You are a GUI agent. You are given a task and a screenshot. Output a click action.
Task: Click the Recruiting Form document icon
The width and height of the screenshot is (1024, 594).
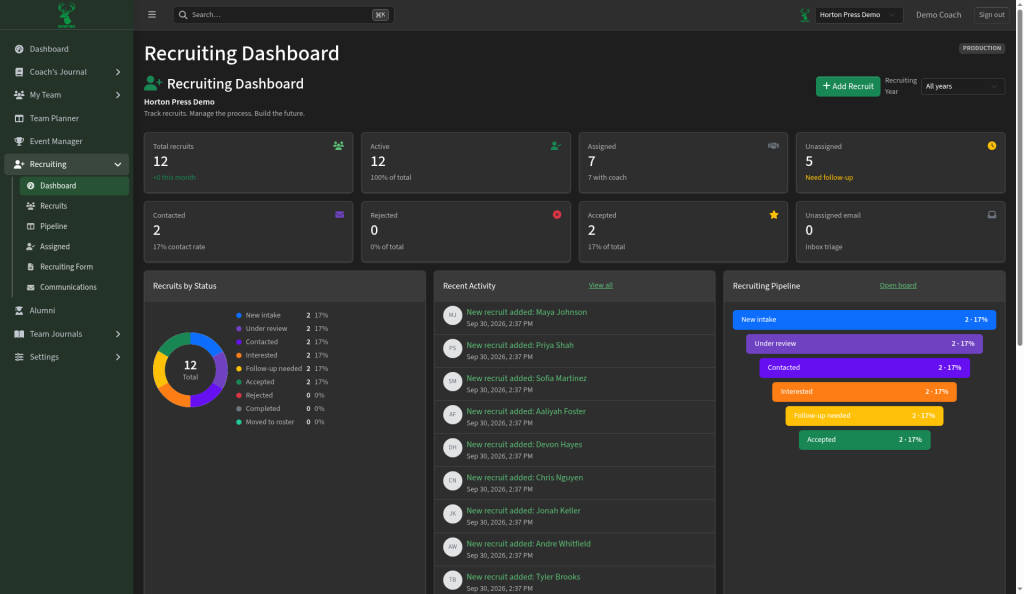pyautogui.click(x=30, y=266)
